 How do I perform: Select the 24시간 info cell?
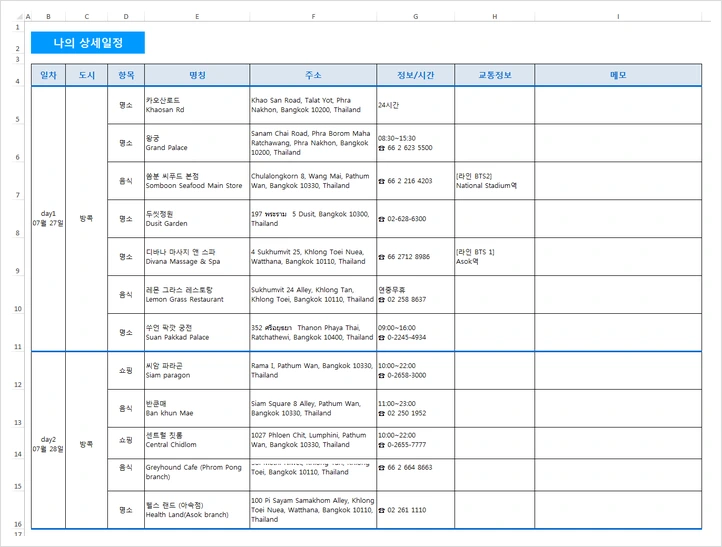pos(415,105)
